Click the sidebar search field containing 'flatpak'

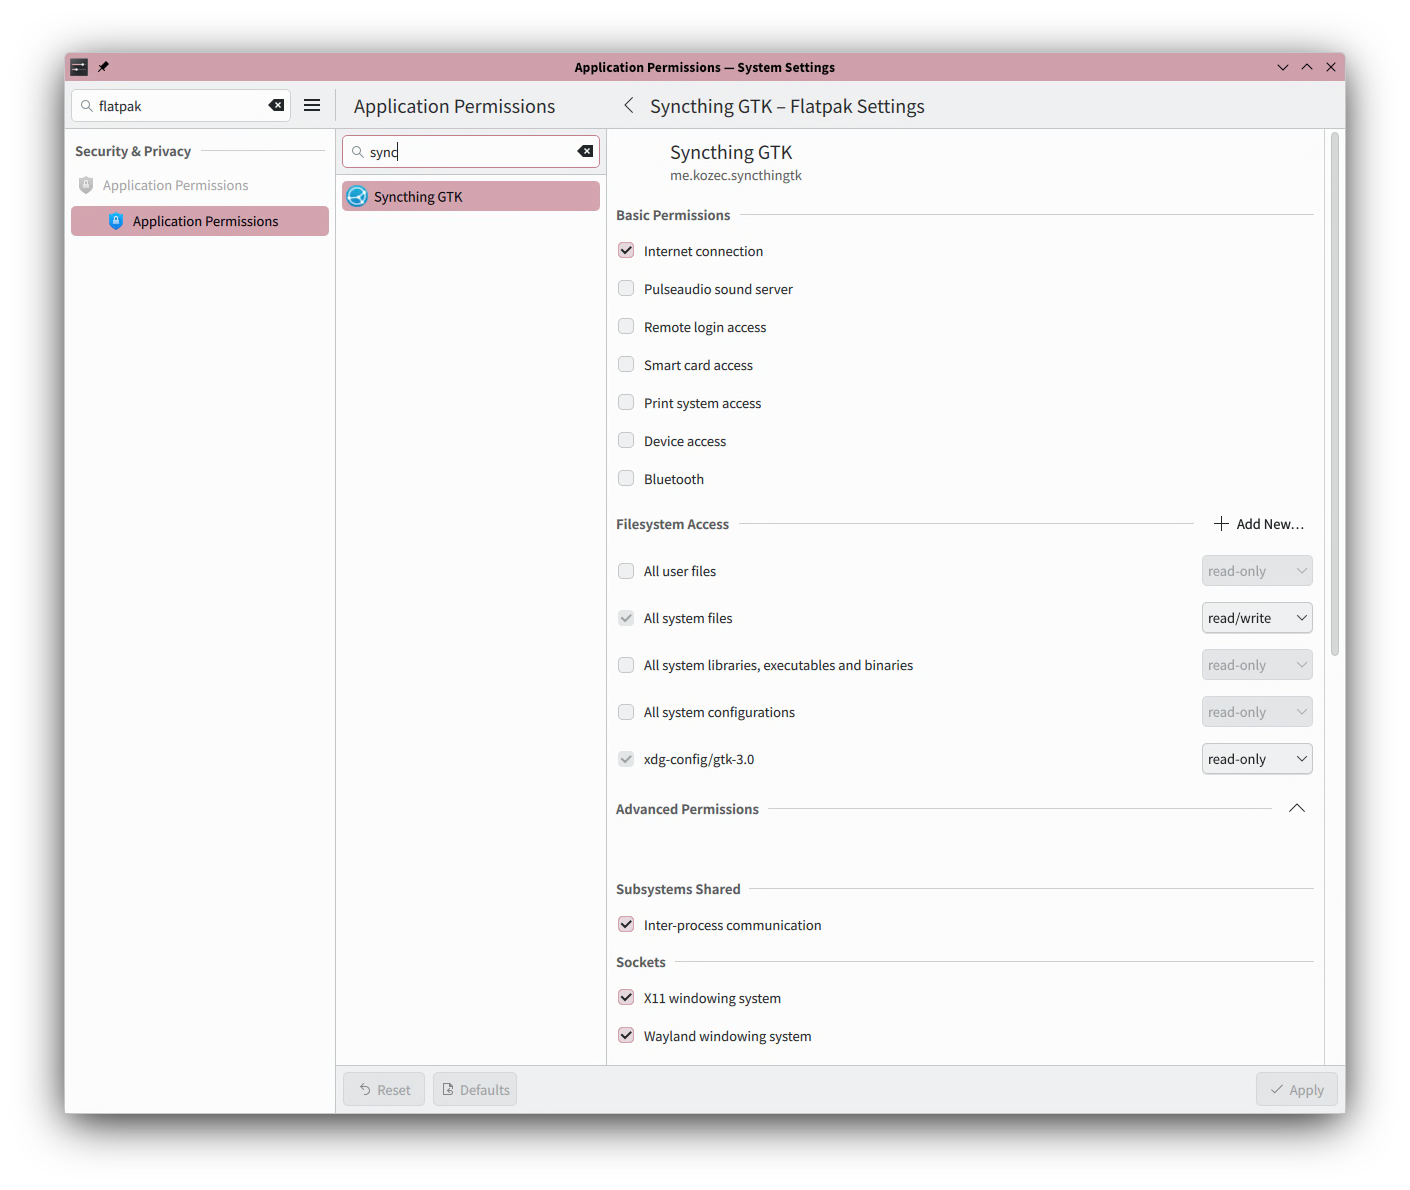tap(181, 105)
